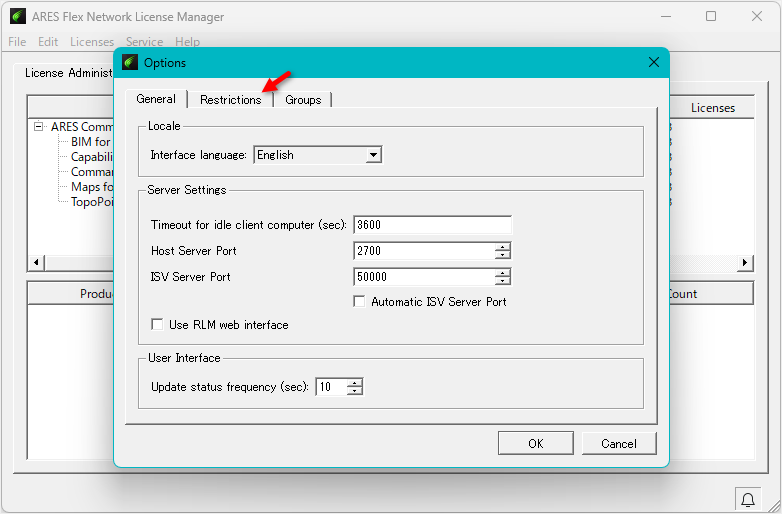The image size is (782, 514).
Task: Open the File menu
Action: [17, 42]
